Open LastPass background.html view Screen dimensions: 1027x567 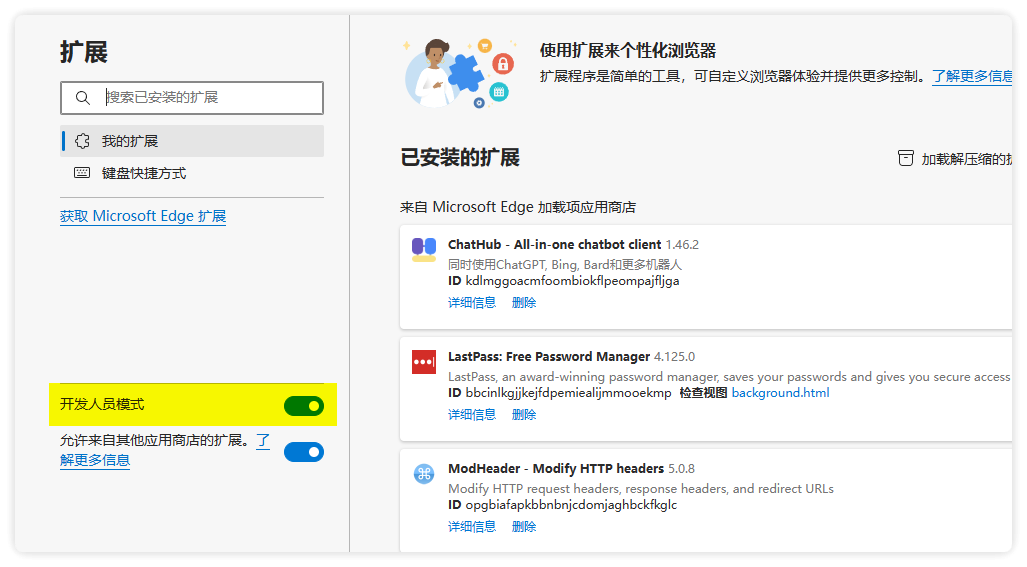tap(780, 393)
